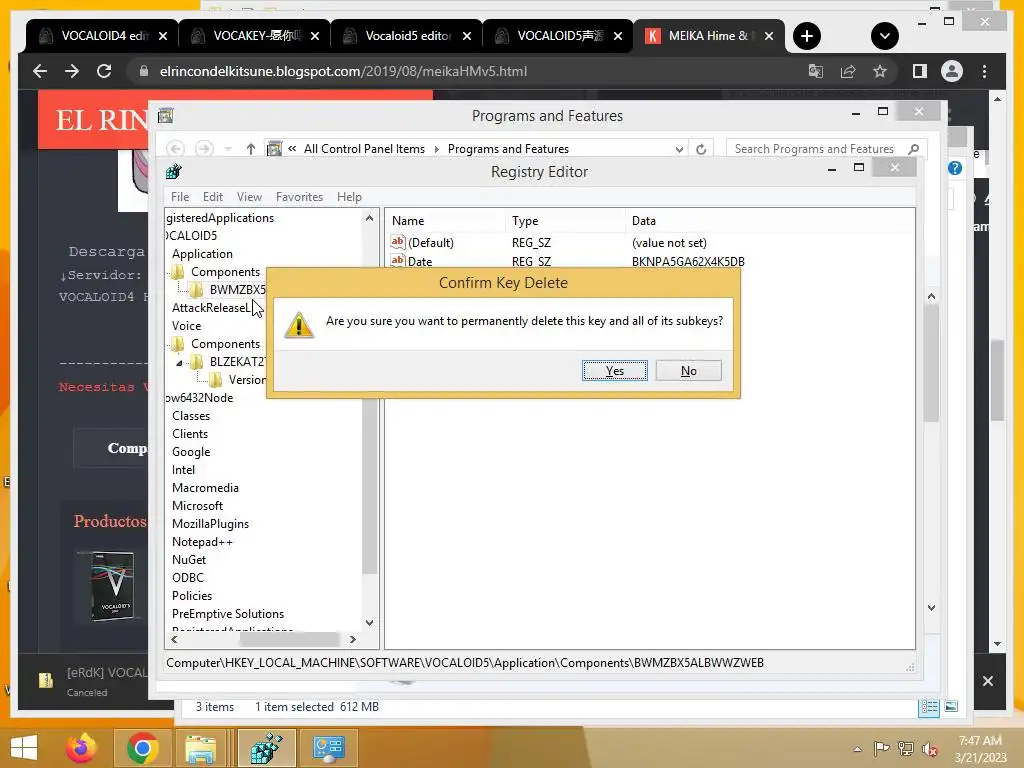Click the Chrome translate page icon
1024x768 pixels.
tap(816, 71)
